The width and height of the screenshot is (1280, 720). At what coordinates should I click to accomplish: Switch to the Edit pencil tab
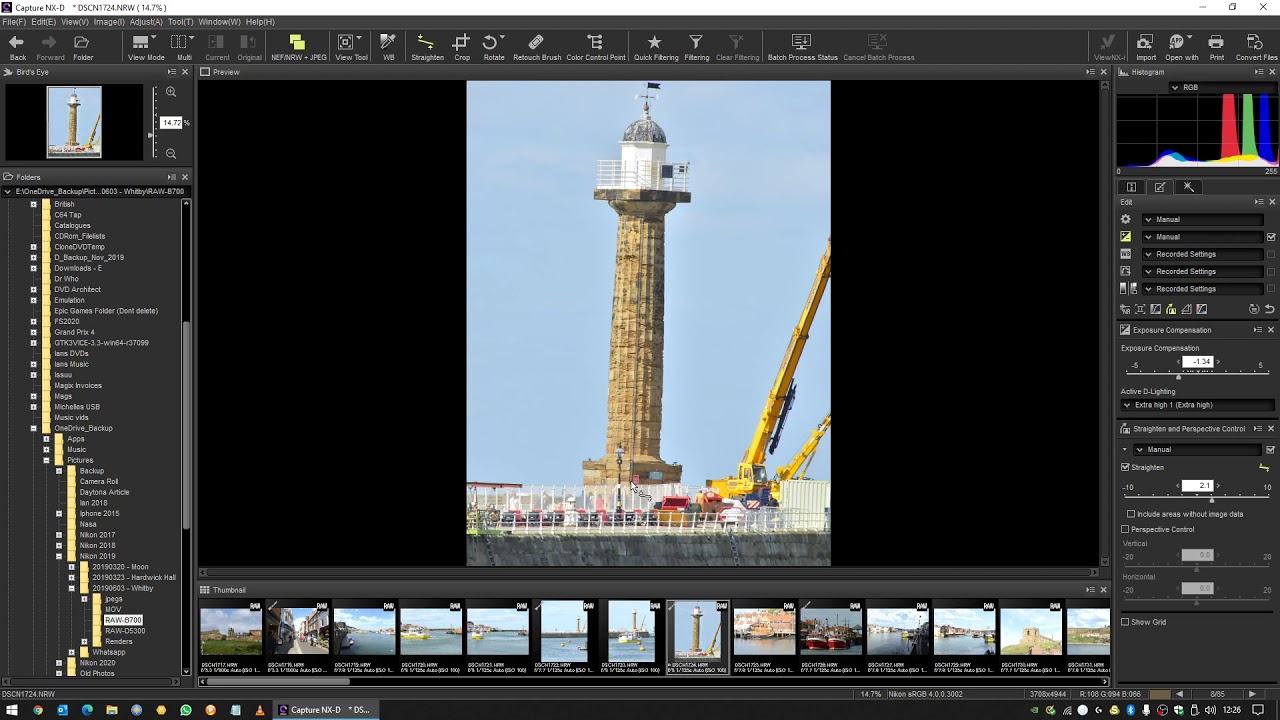click(1160, 187)
